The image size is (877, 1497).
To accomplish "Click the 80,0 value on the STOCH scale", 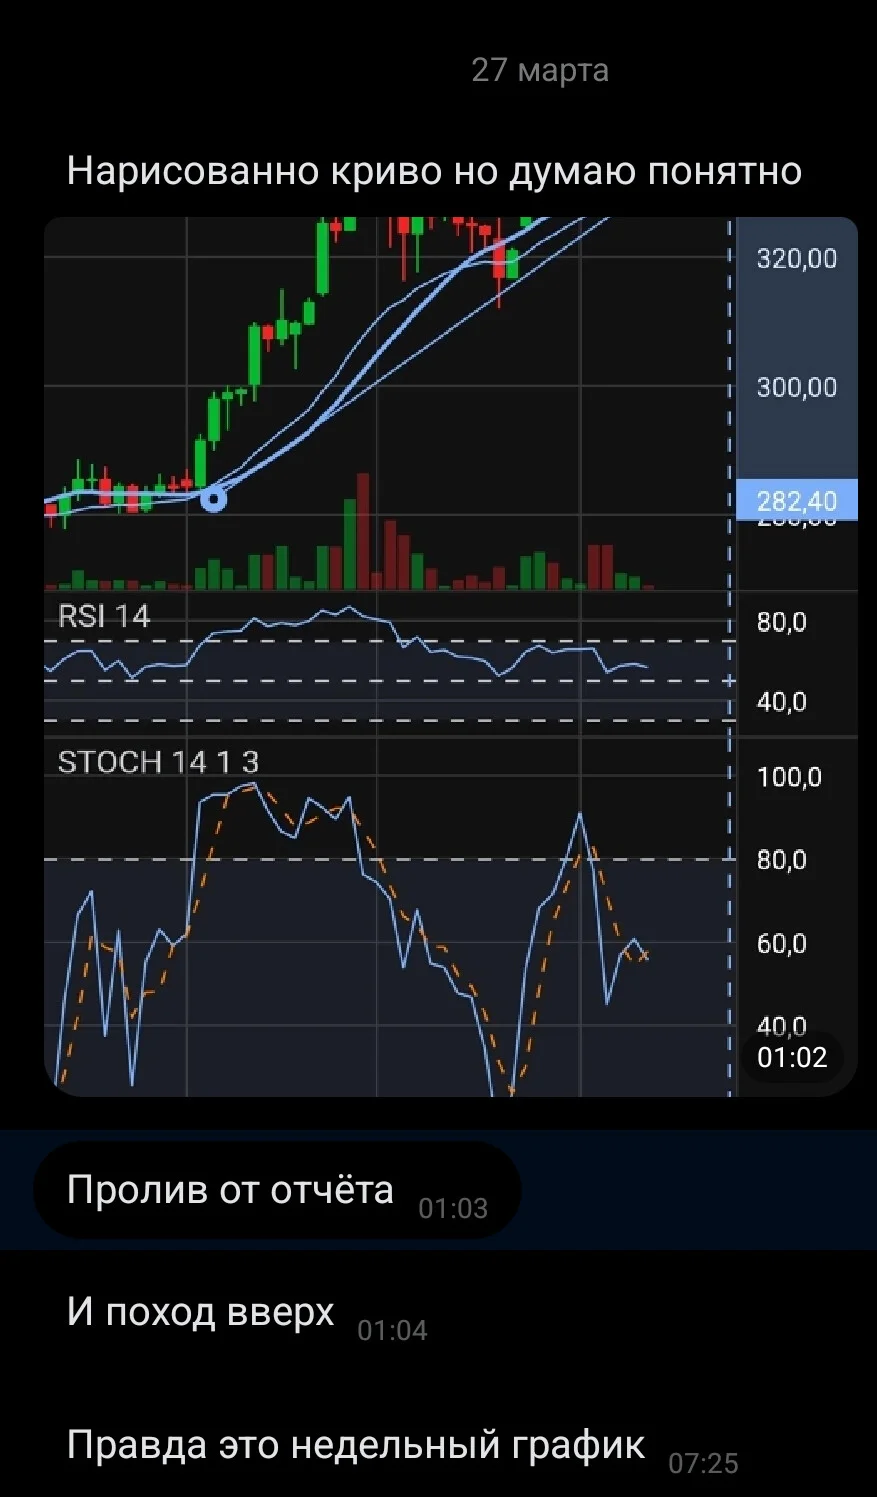I will (x=782, y=860).
